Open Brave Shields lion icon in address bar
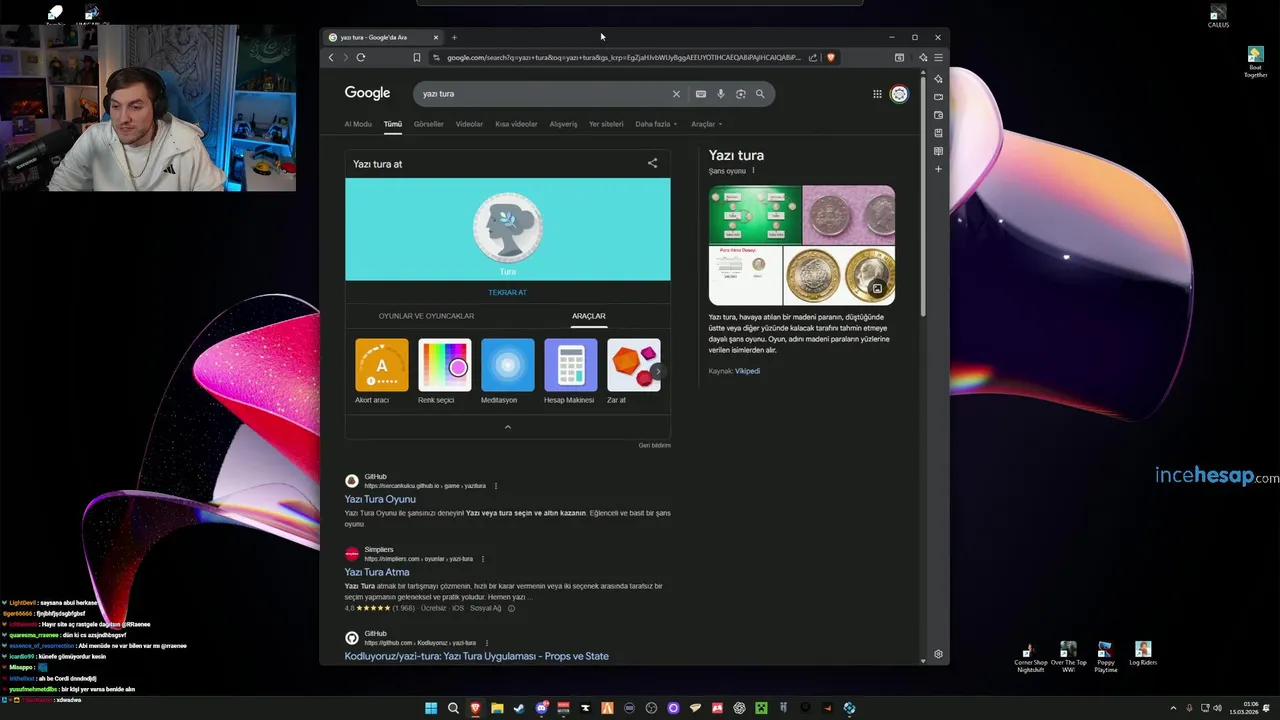The image size is (1280, 720). (x=830, y=57)
